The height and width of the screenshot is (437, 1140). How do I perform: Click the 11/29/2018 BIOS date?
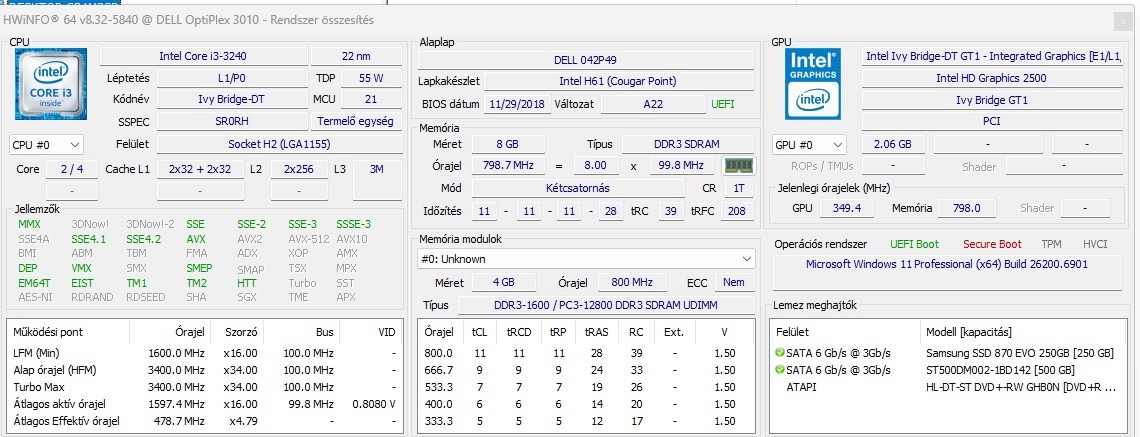pos(516,104)
